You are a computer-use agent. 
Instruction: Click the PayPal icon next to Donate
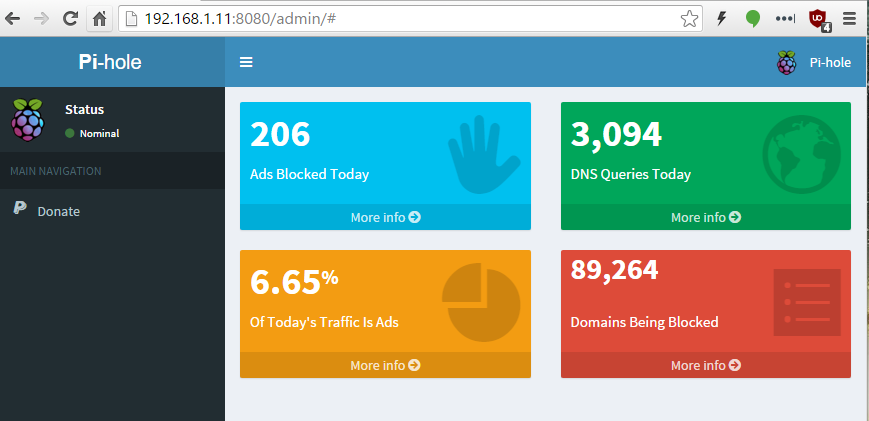(x=19, y=208)
